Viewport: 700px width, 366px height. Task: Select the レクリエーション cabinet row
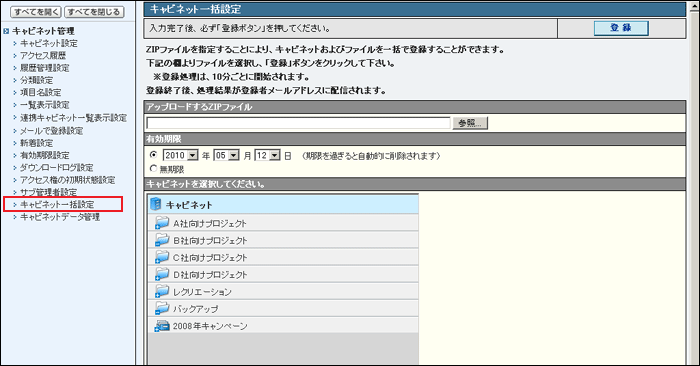click(283, 291)
